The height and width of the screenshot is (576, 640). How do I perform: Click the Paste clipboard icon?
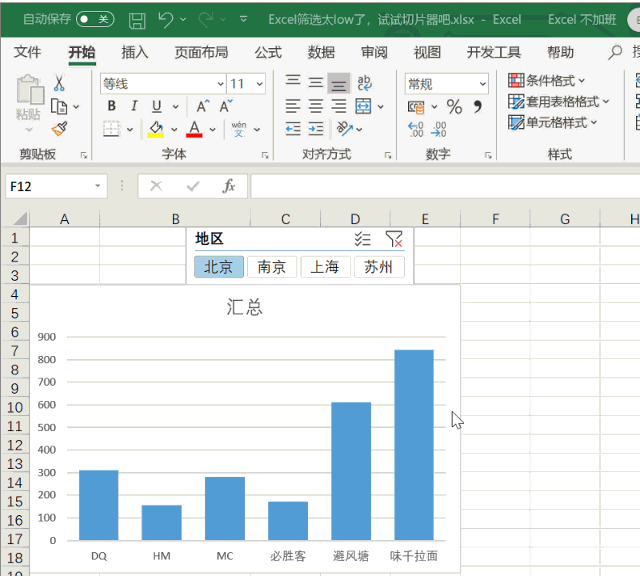30,89
